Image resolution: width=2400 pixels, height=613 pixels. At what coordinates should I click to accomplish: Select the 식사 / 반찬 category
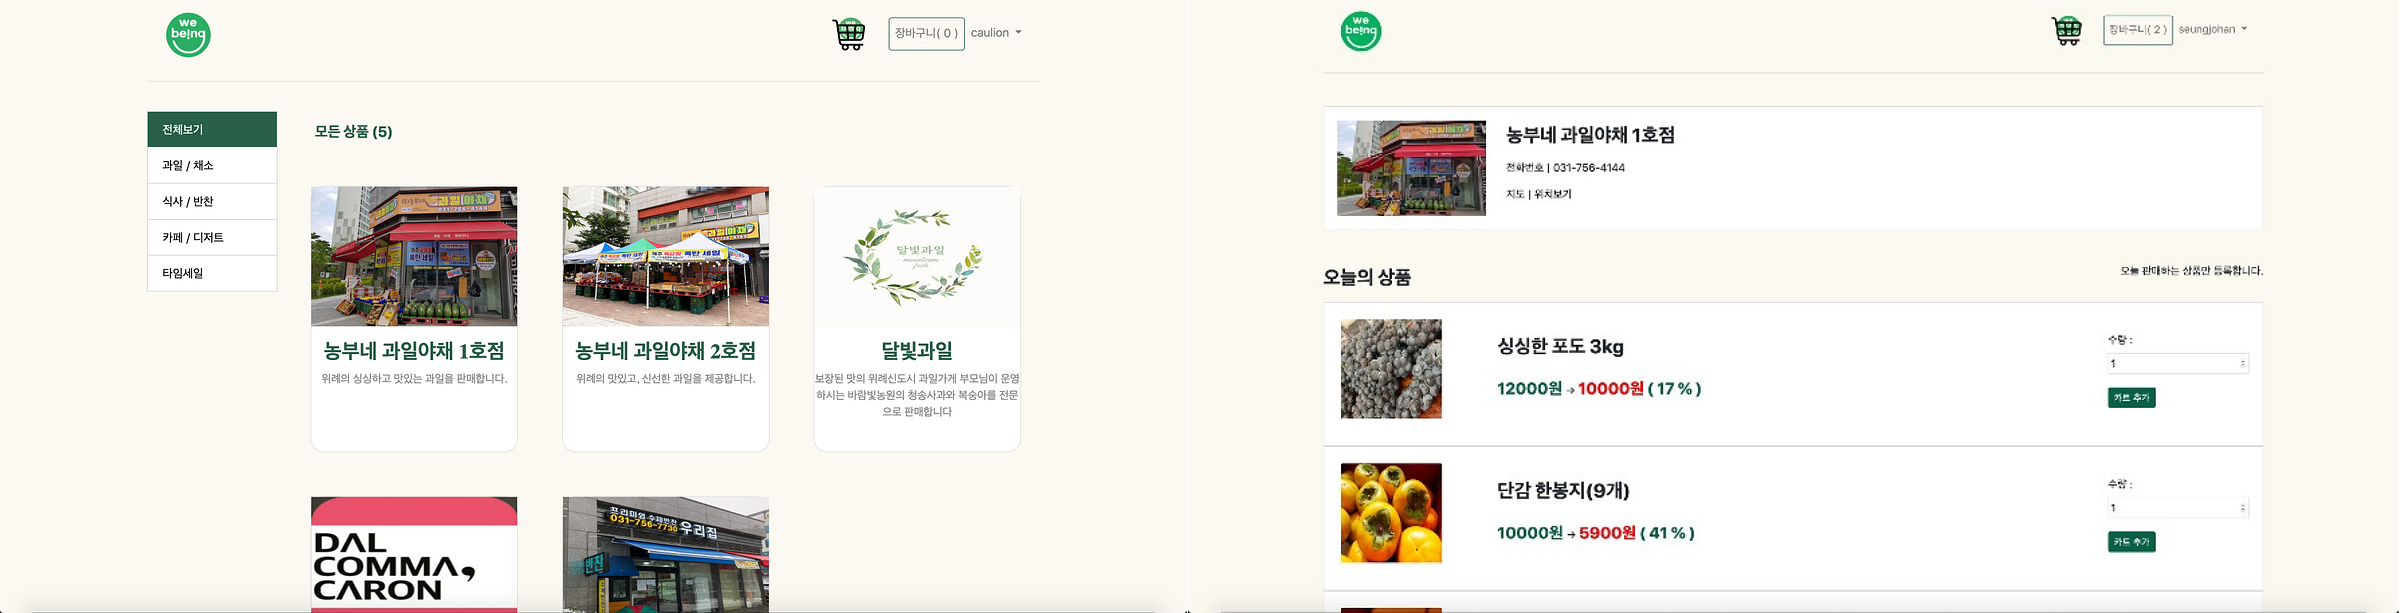tap(212, 202)
